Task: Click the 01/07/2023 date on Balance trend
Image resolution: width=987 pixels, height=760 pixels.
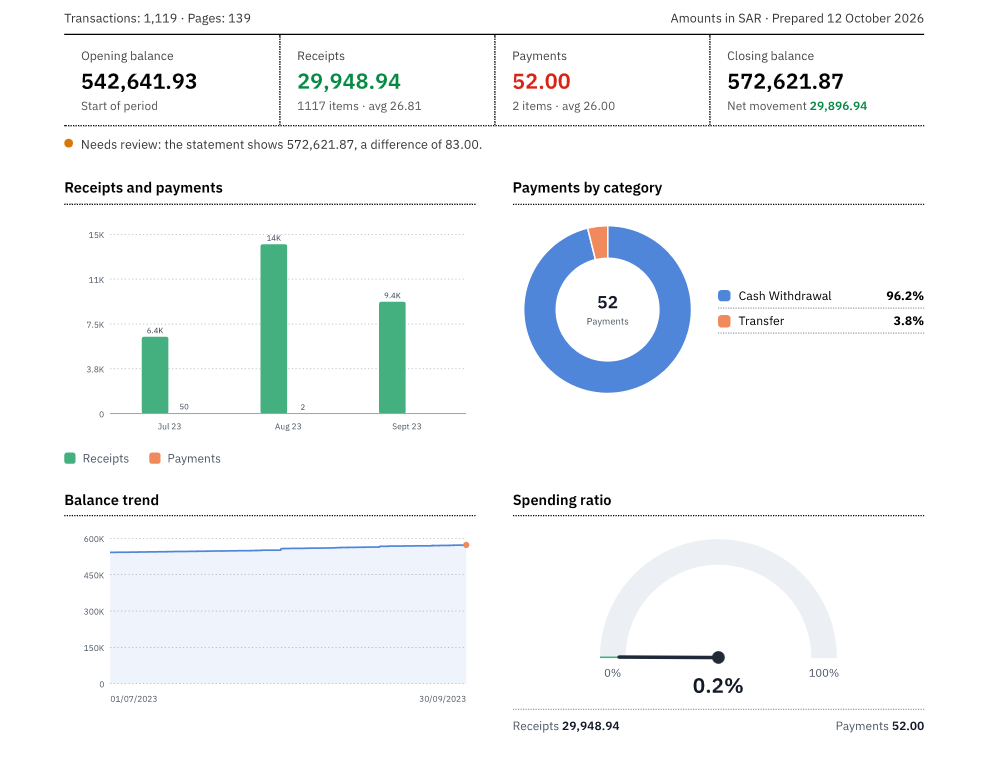Action: pyautogui.click(x=133, y=699)
